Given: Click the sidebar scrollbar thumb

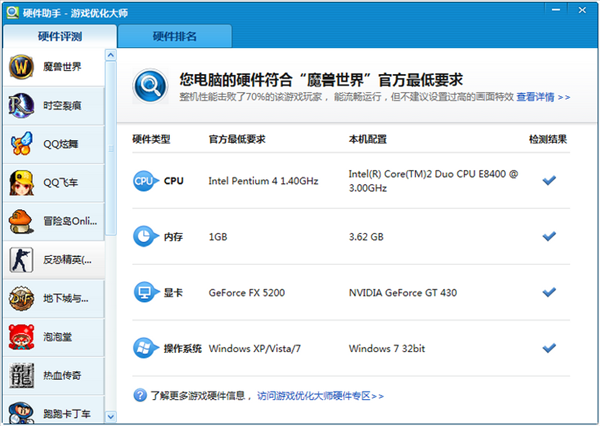Looking at the screenshot, I should coord(111,148).
